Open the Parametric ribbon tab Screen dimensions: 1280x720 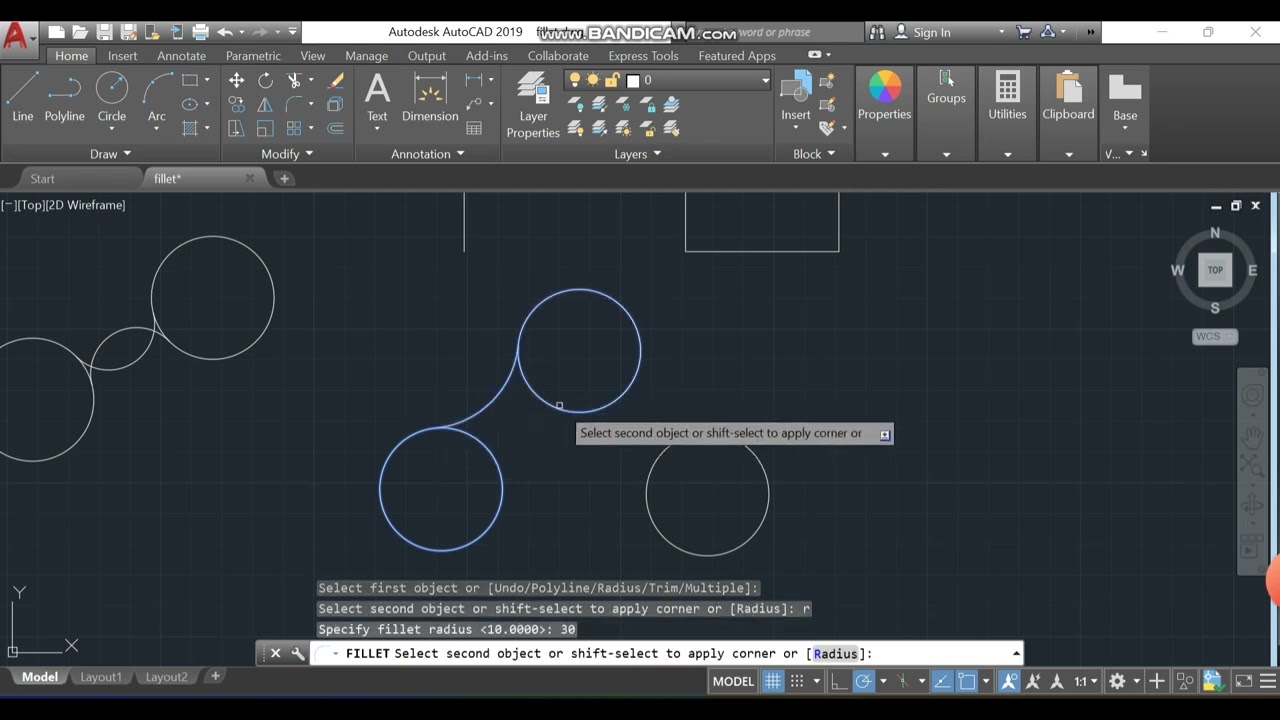(x=253, y=56)
